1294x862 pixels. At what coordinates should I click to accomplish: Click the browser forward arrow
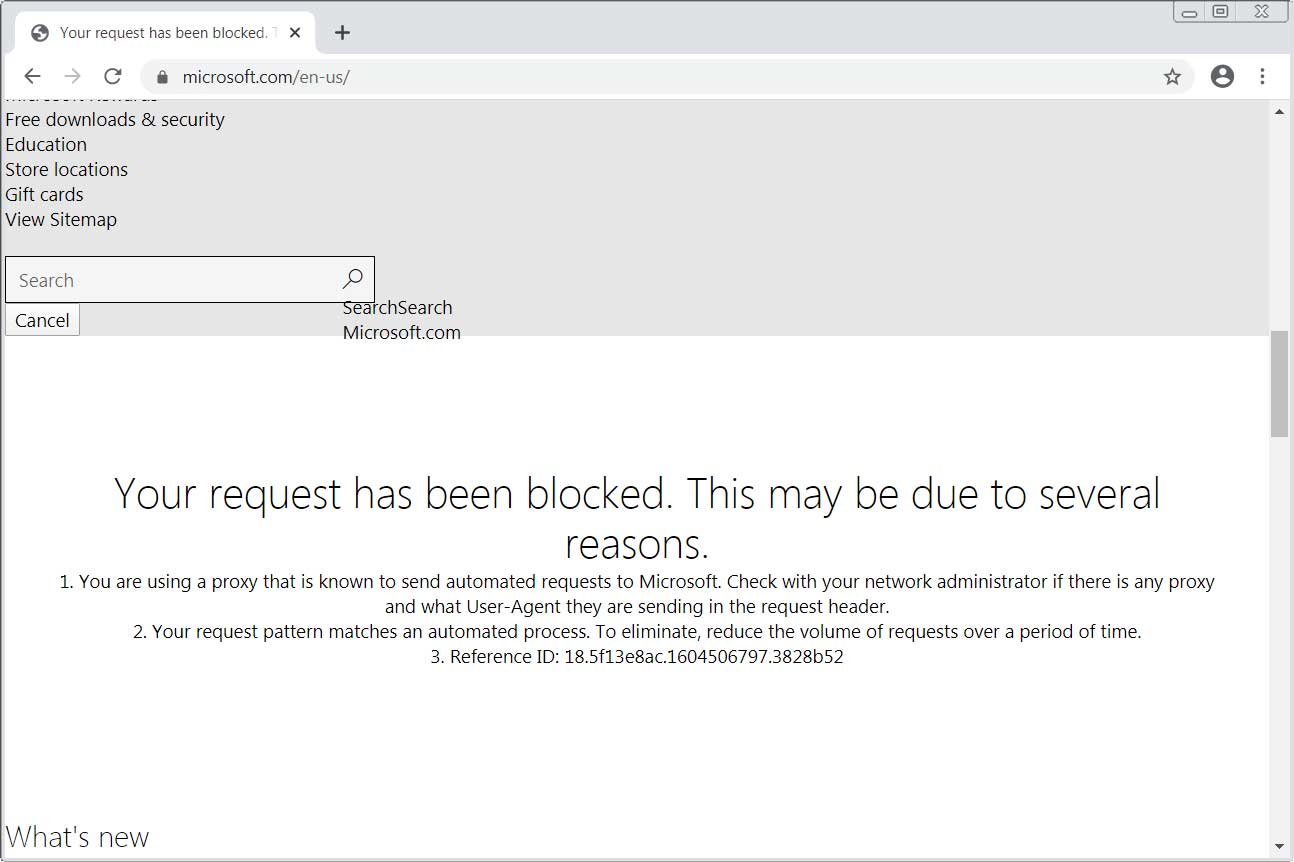pyautogui.click(x=72, y=76)
